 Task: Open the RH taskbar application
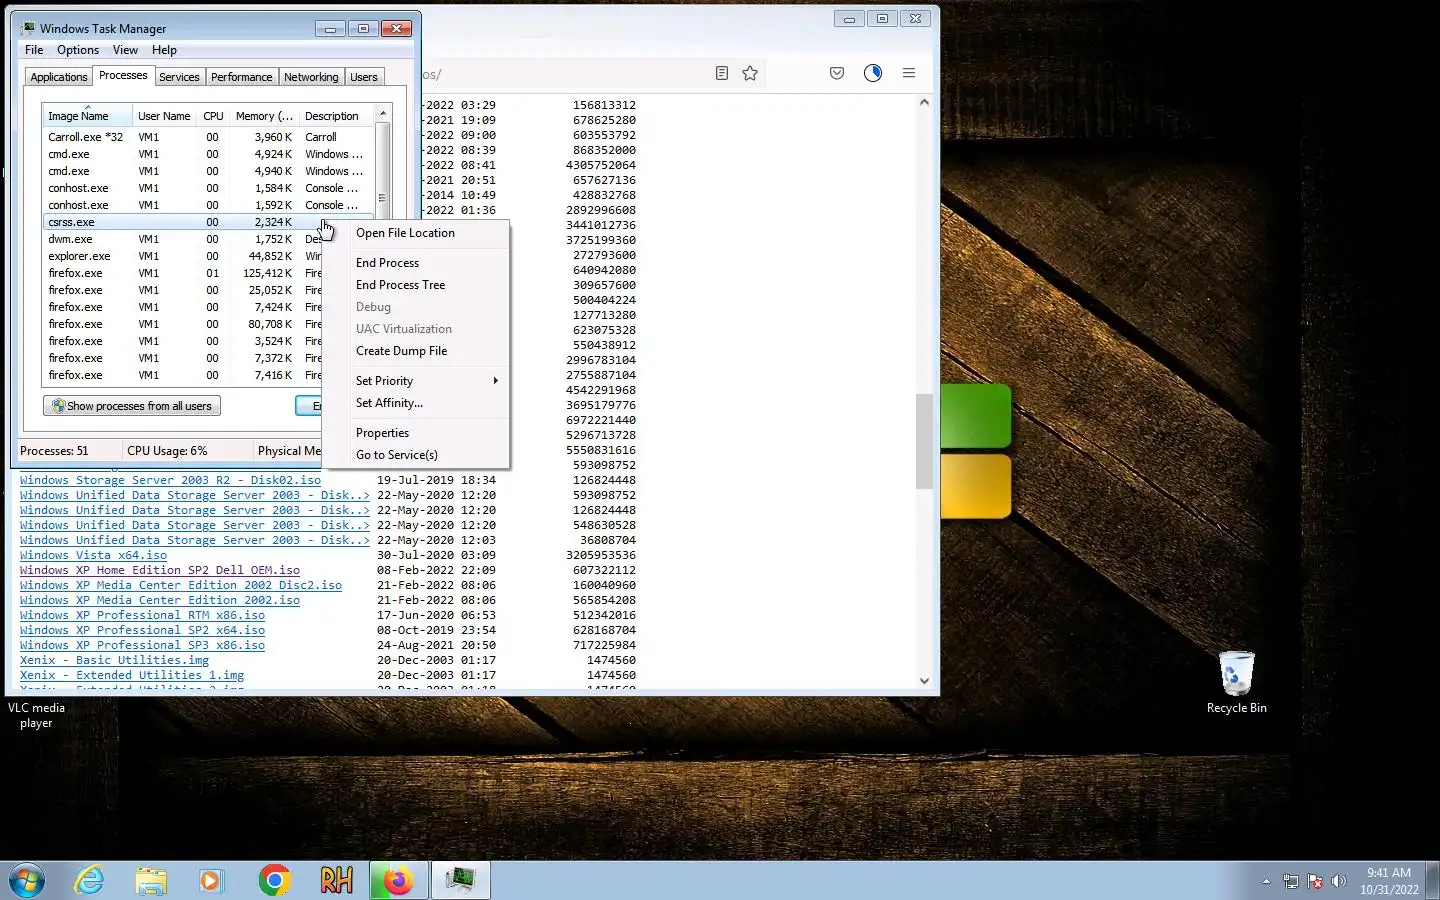click(337, 880)
